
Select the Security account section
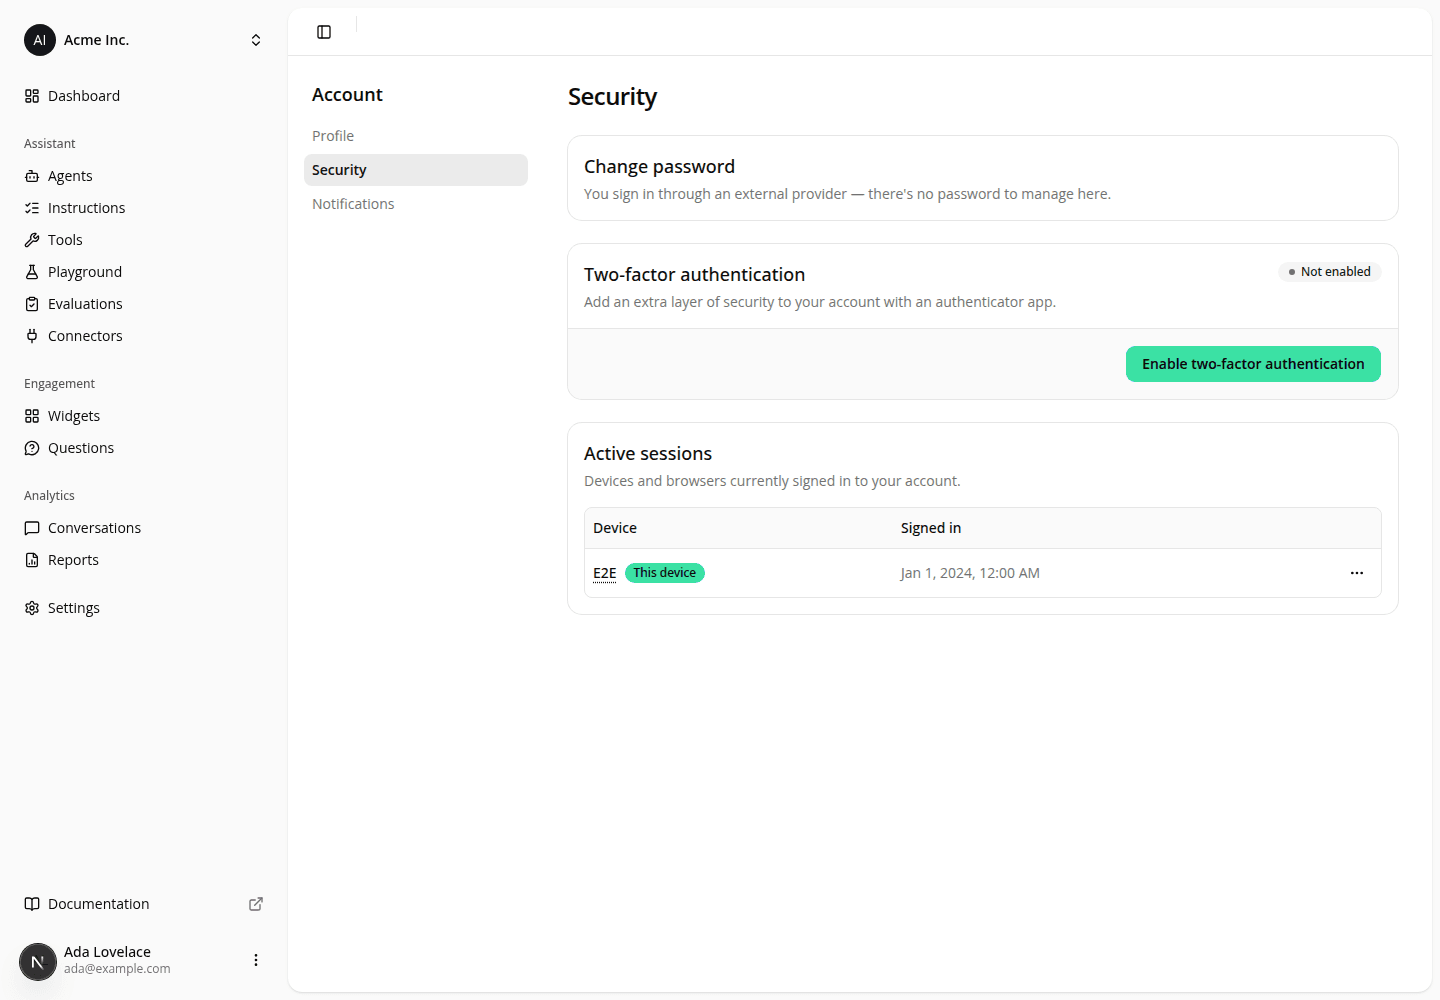click(416, 170)
